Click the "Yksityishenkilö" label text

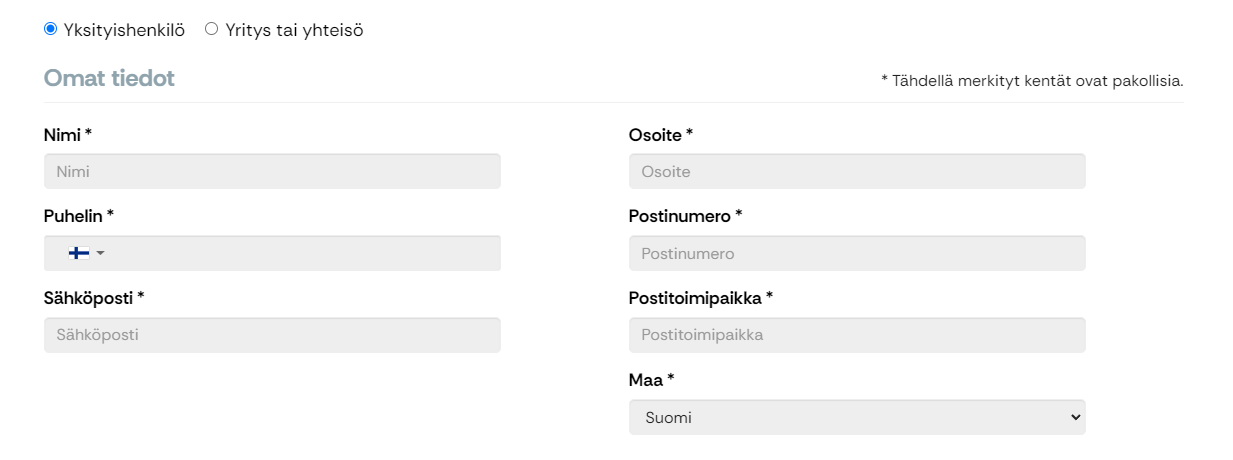coord(124,30)
